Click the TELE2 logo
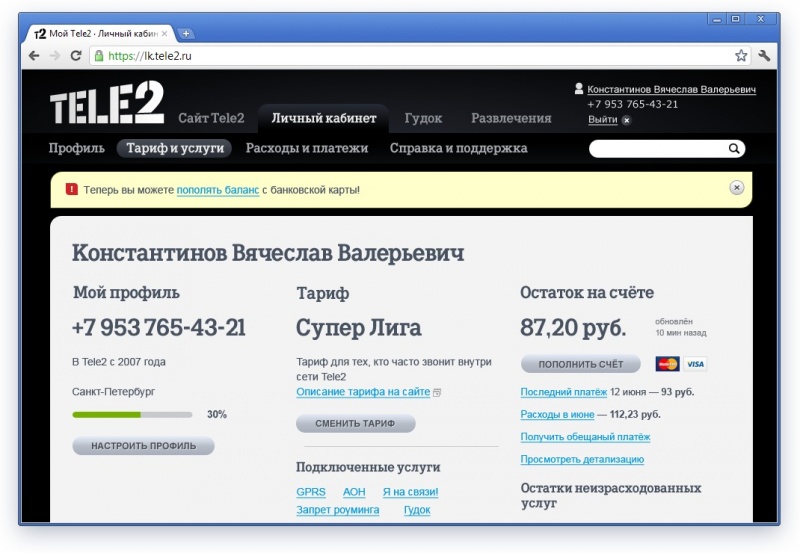Viewport: 800px width, 553px height. (106, 107)
